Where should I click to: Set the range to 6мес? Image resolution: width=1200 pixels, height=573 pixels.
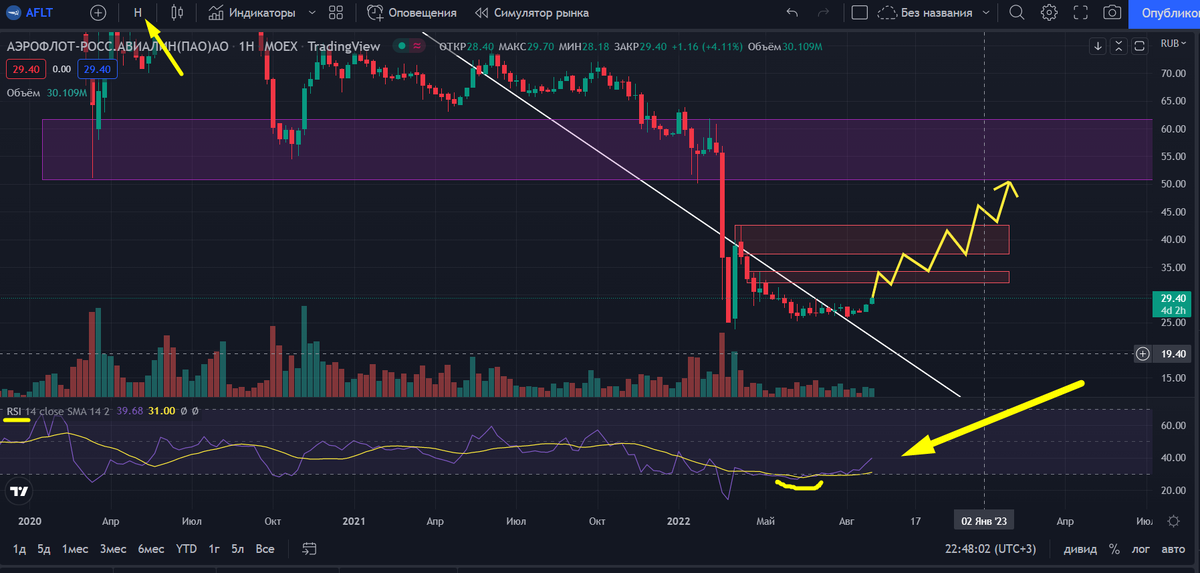click(151, 548)
